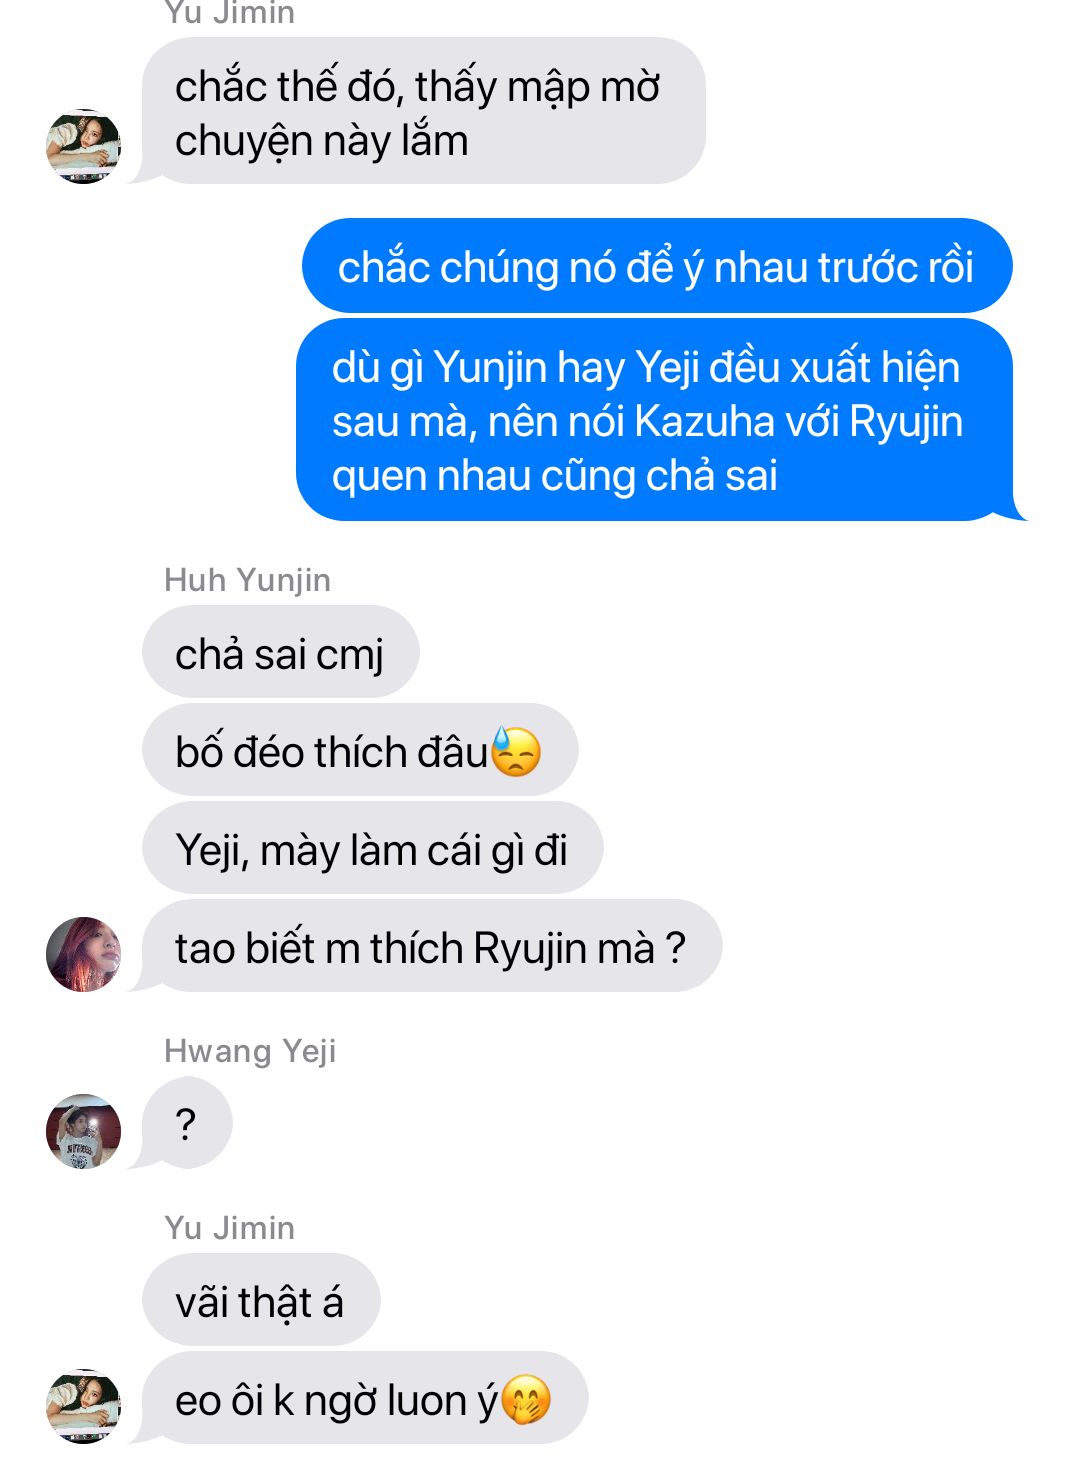Tap the "bố đéo thích đâu" message
Screen dimensions: 1080x1462
click(360, 750)
